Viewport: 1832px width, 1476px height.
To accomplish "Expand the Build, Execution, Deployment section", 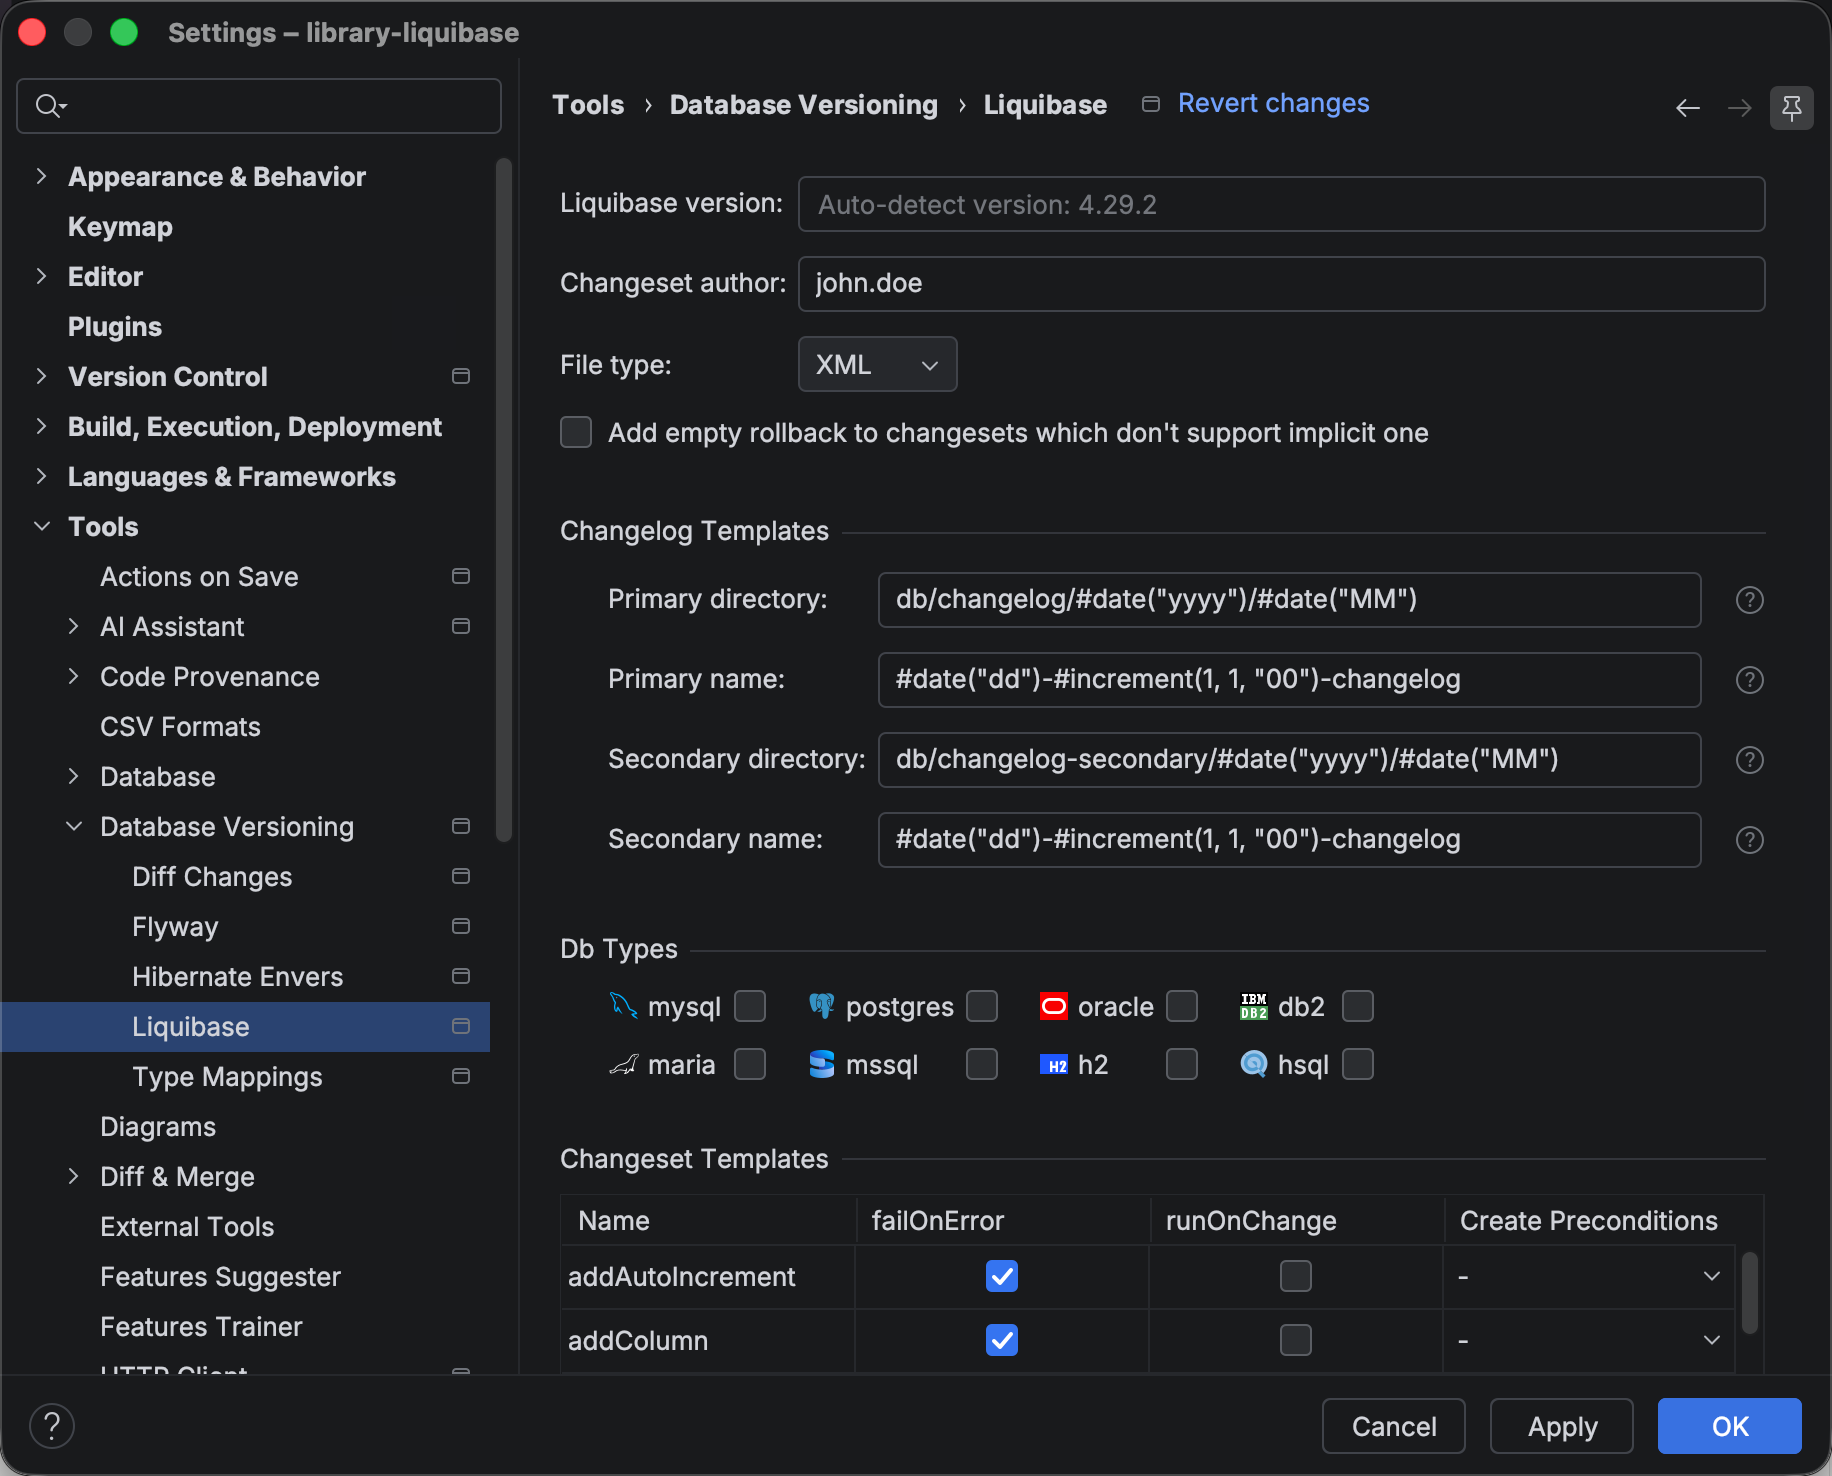I will point(41,426).
